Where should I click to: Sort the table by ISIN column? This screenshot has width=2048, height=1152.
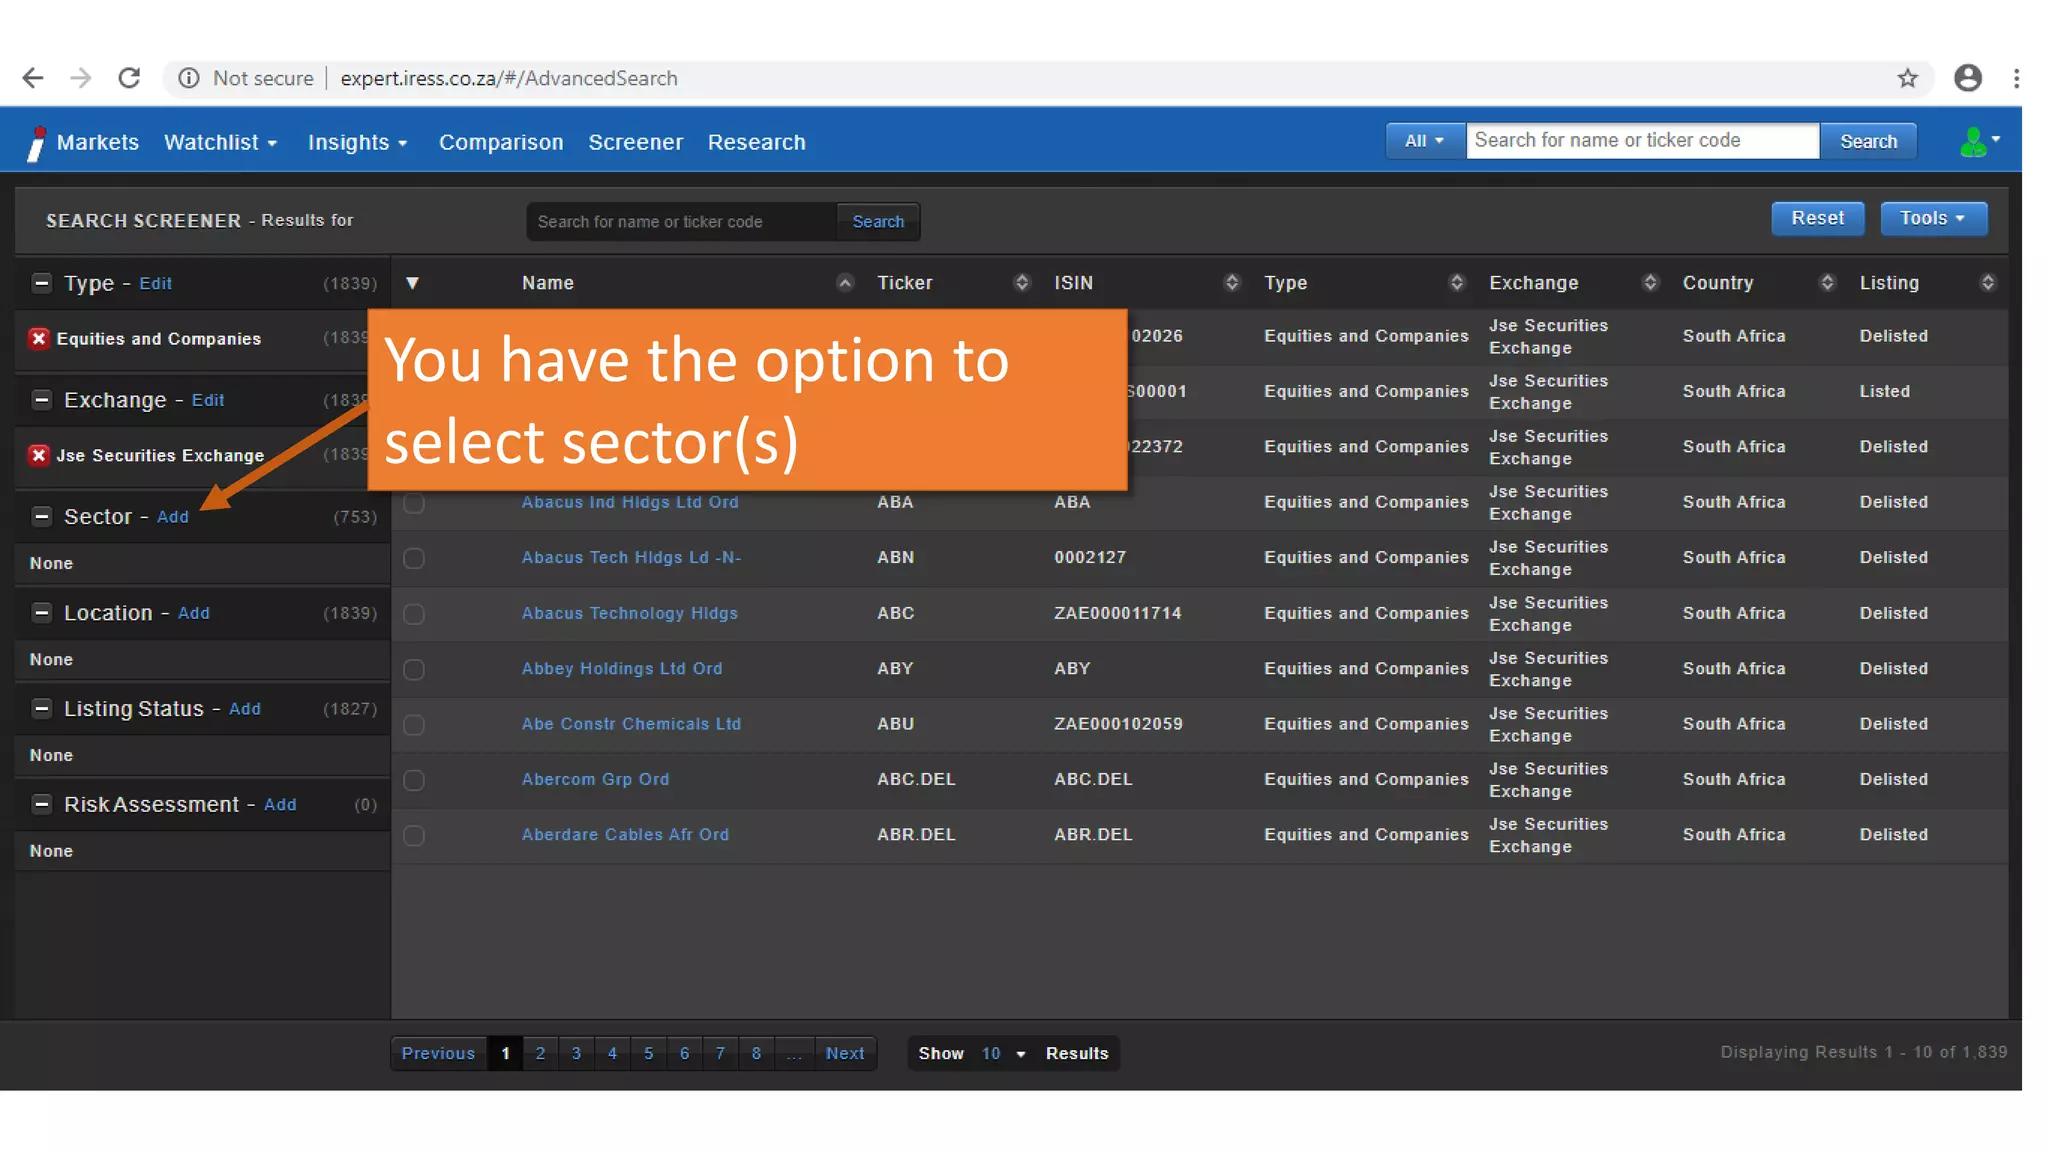click(1231, 283)
